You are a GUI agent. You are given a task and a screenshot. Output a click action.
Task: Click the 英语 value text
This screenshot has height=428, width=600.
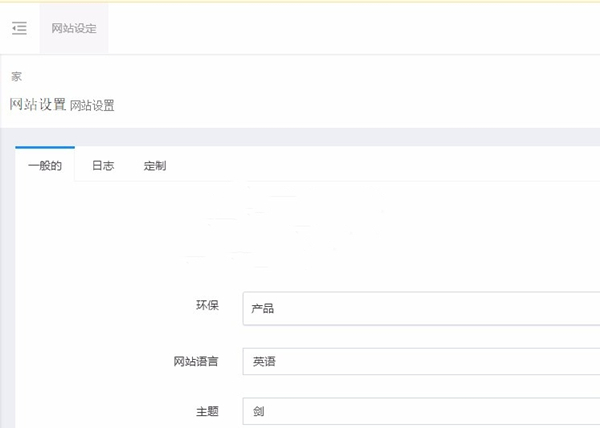coord(263,362)
